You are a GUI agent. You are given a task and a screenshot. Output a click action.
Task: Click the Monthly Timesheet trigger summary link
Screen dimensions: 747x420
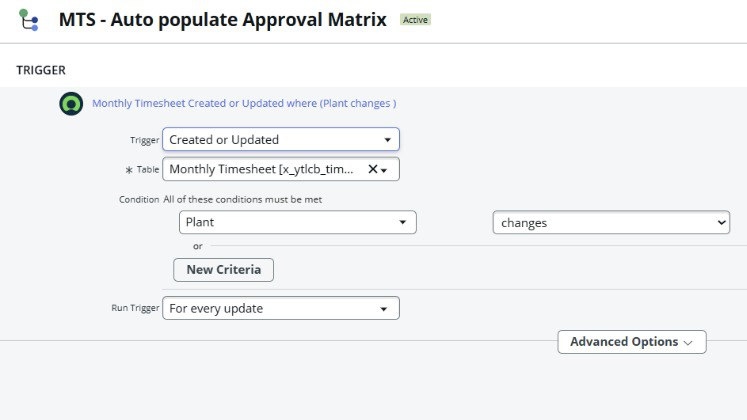point(244,103)
